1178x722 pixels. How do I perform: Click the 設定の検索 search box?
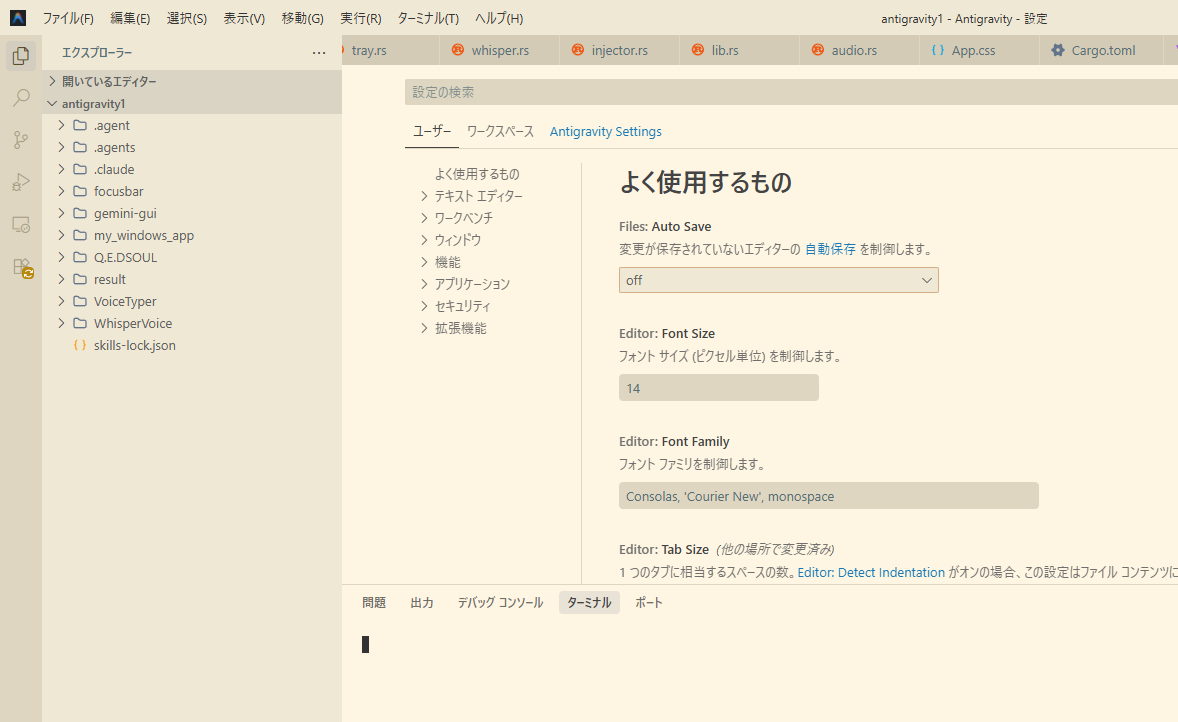tap(790, 92)
